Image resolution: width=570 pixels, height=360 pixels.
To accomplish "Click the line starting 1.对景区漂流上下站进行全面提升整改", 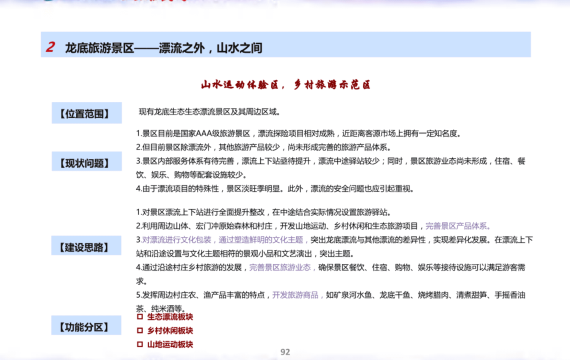I will click(x=264, y=212).
